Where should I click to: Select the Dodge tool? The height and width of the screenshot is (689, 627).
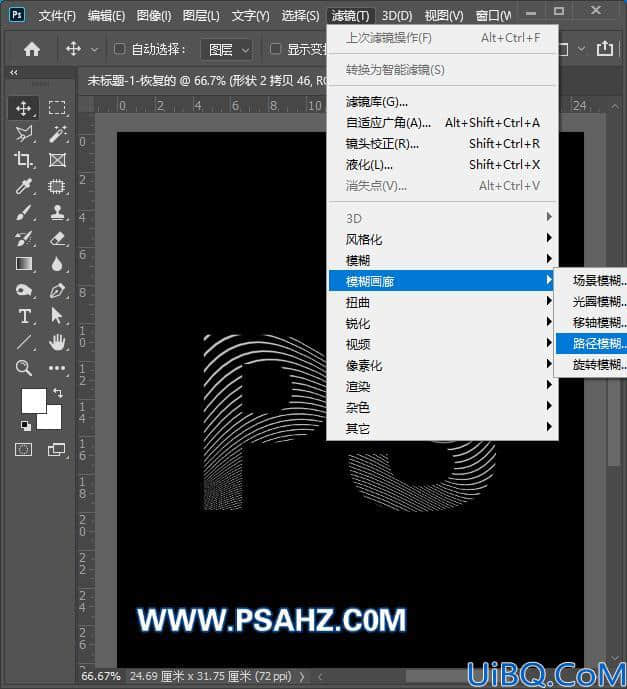pyautogui.click(x=24, y=290)
